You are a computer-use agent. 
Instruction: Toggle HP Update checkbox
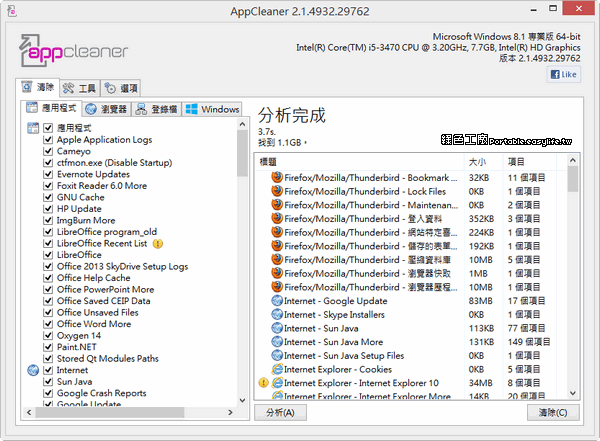pos(48,209)
